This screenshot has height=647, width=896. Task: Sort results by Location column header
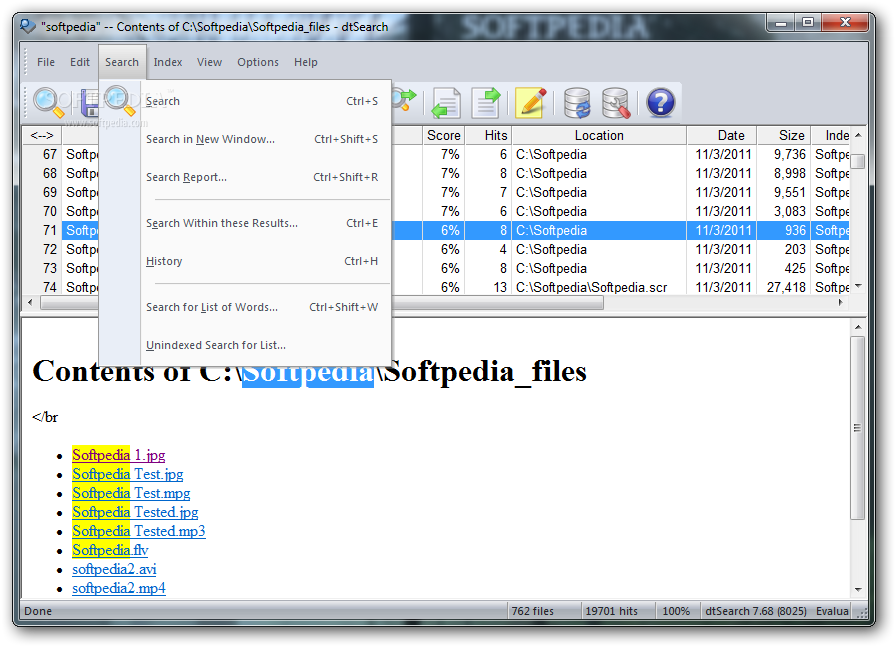[x=599, y=135]
